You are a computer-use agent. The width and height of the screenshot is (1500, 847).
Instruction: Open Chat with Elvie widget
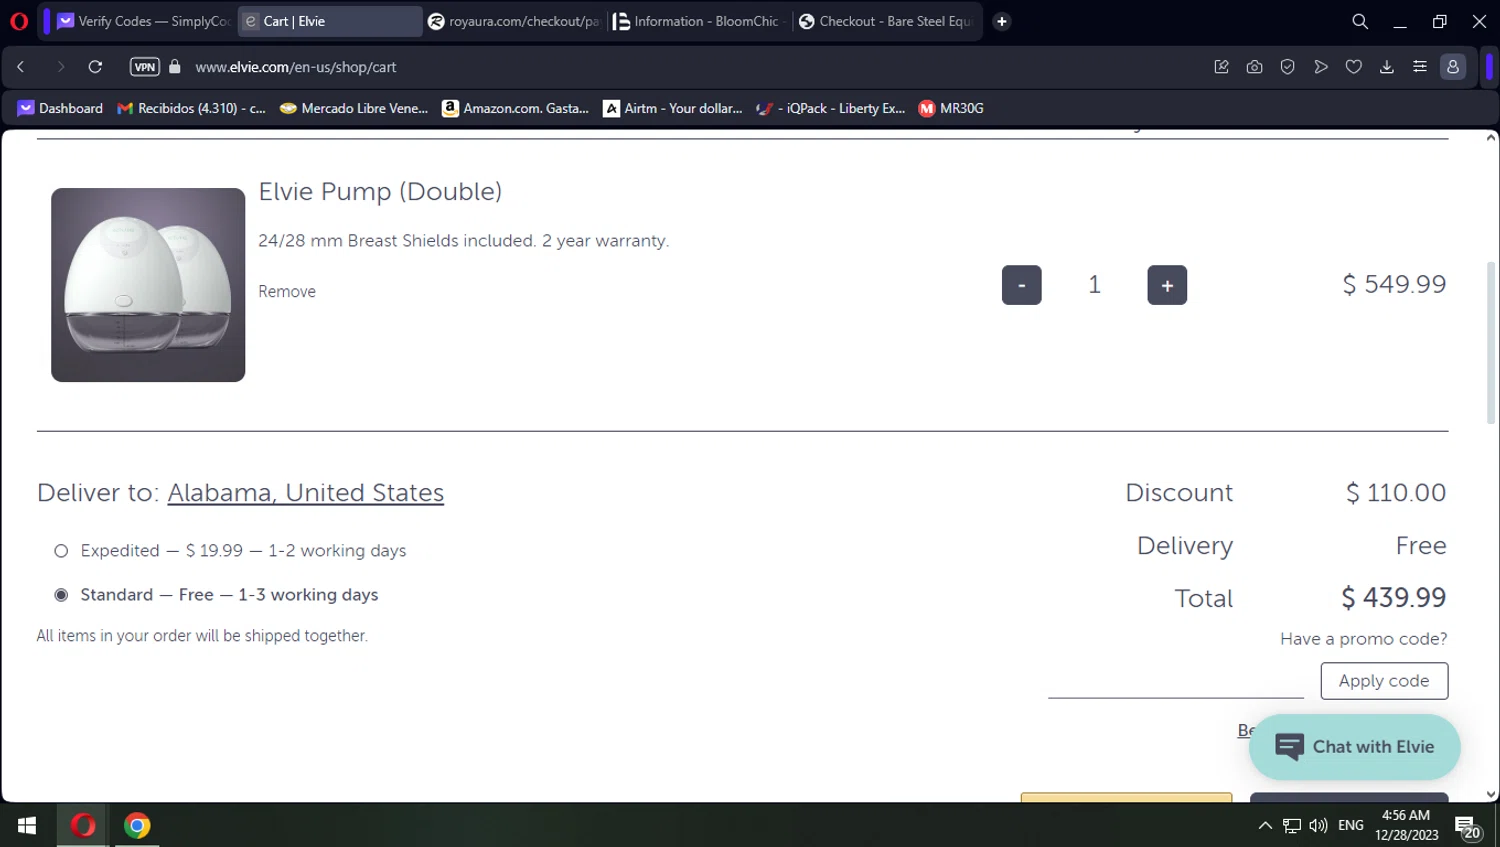(x=1355, y=747)
